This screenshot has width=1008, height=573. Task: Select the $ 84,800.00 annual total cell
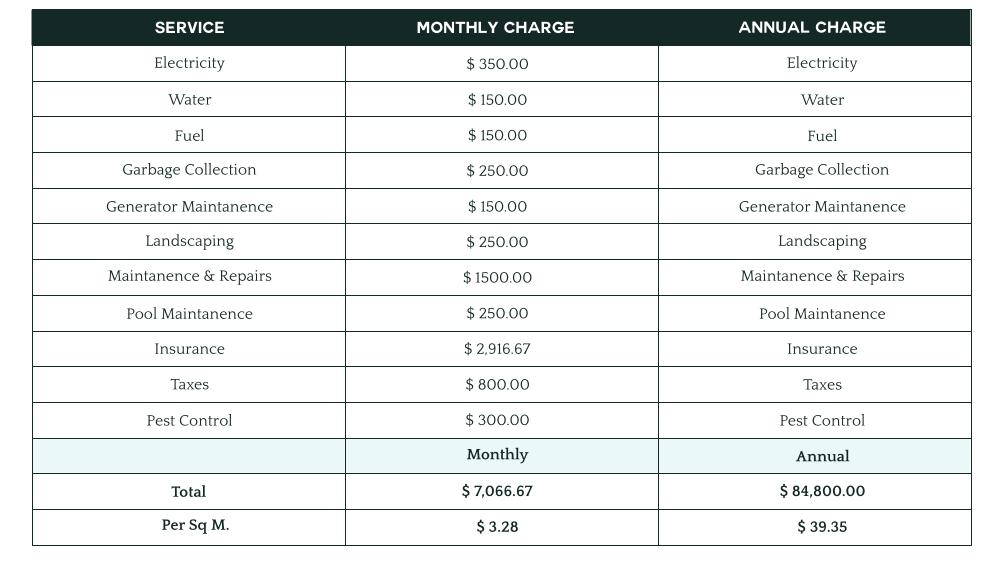click(x=822, y=492)
